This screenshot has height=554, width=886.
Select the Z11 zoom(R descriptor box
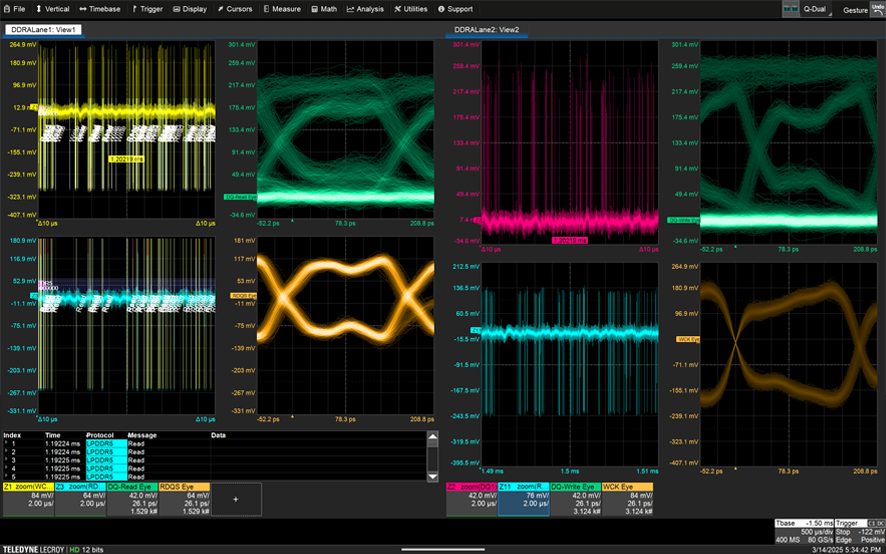523,498
